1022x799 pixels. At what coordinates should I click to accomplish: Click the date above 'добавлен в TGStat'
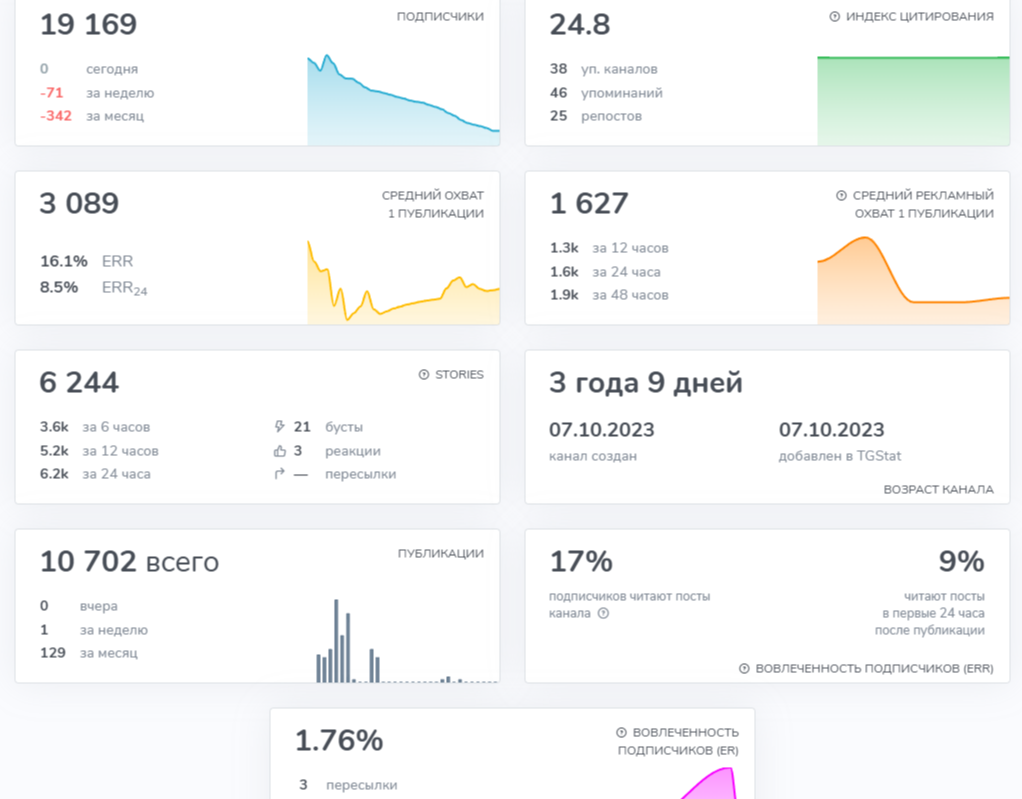pos(832,430)
